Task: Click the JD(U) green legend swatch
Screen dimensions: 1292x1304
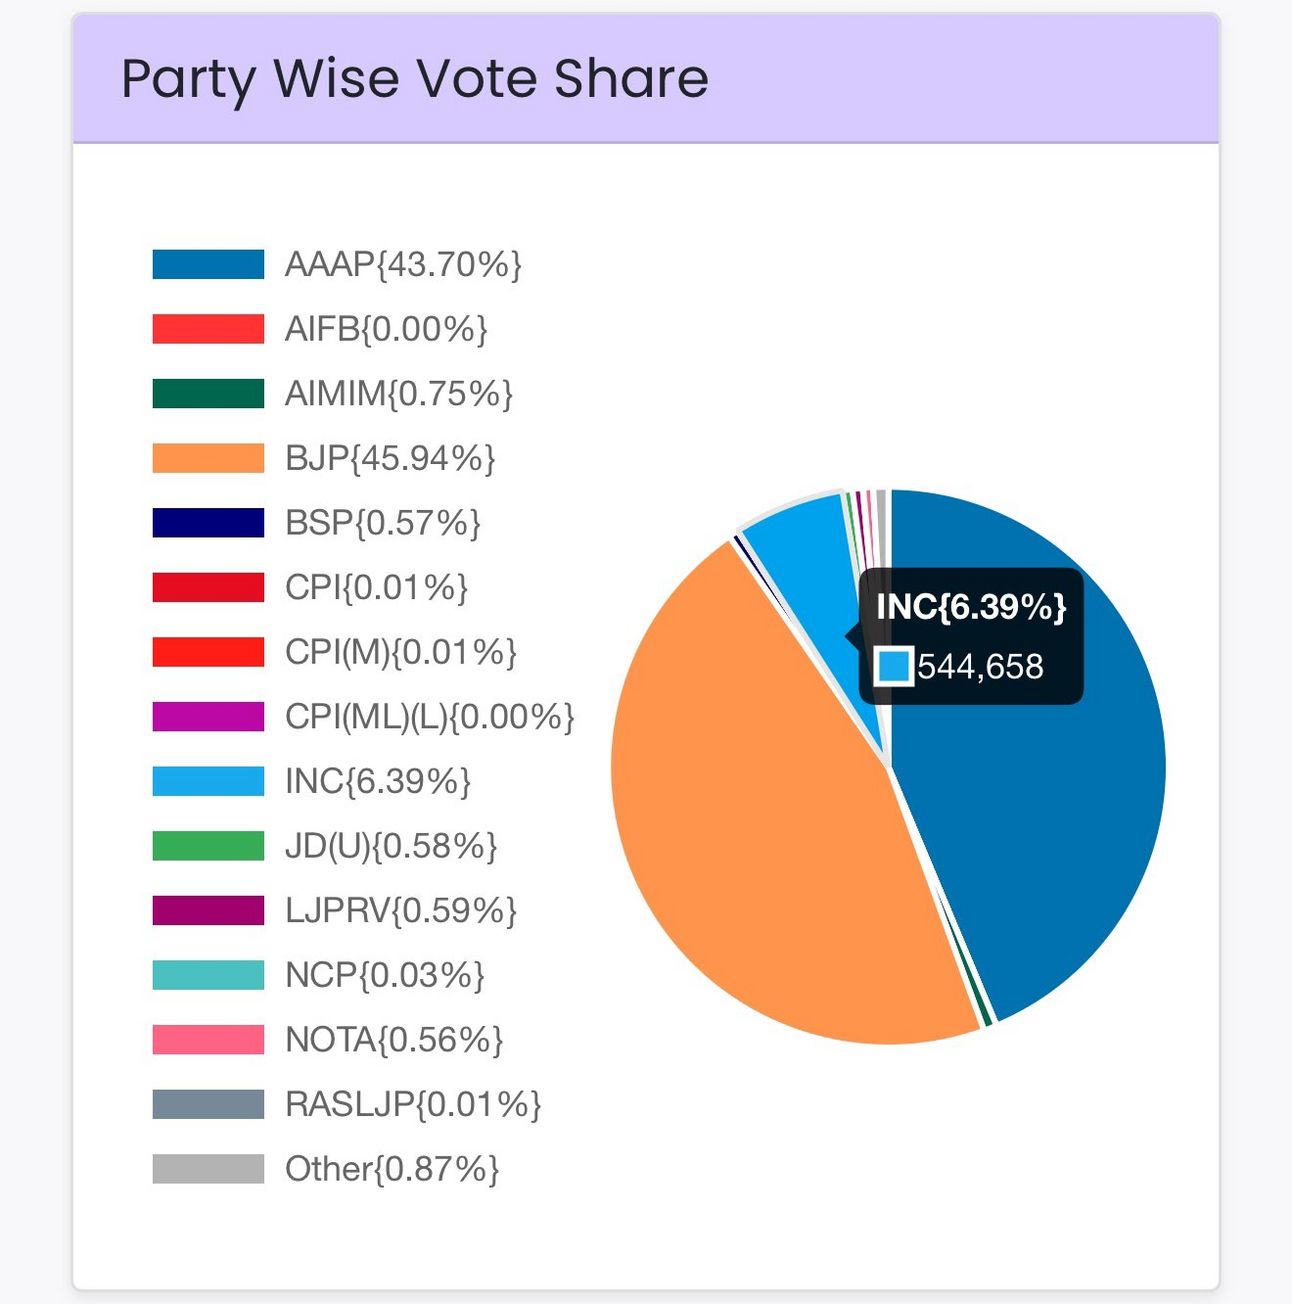Action: pyautogui.click(x=208, y=846)
